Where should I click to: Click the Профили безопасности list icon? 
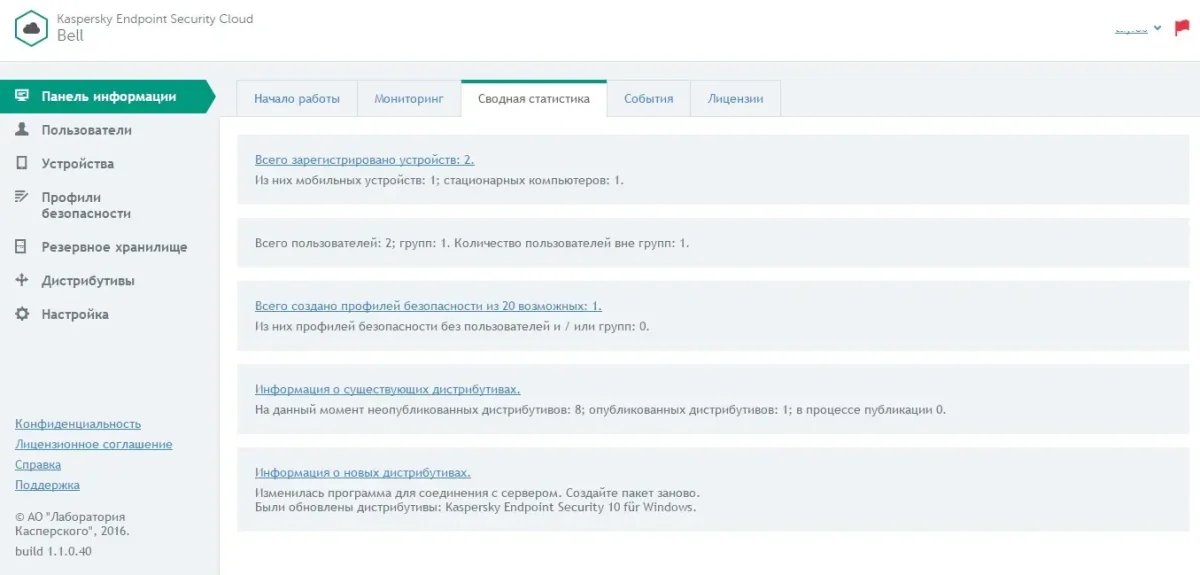point(22,197)
